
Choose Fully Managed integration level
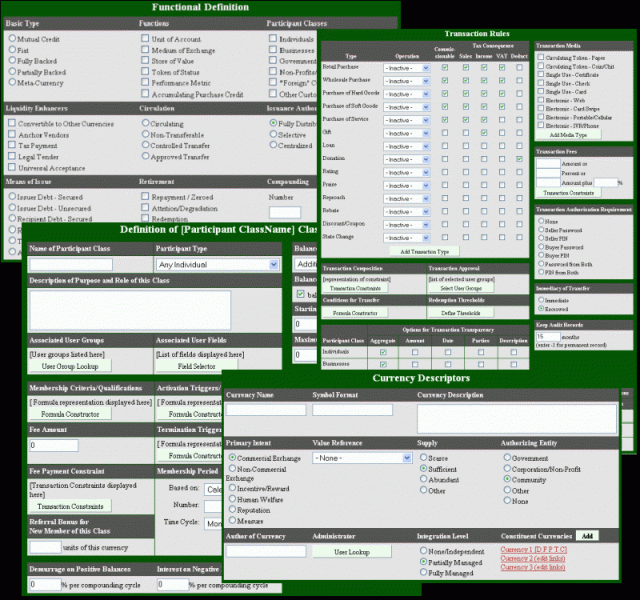(x=424, y=572)
